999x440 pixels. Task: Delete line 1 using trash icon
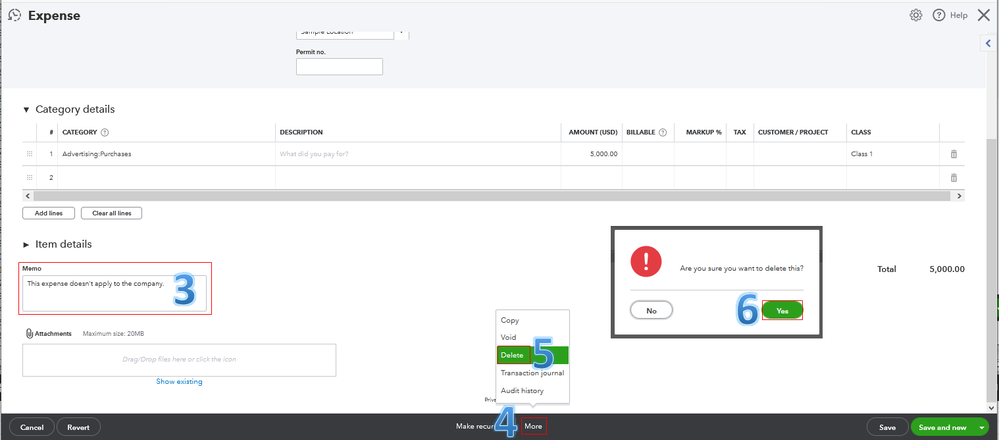point(954,154)
